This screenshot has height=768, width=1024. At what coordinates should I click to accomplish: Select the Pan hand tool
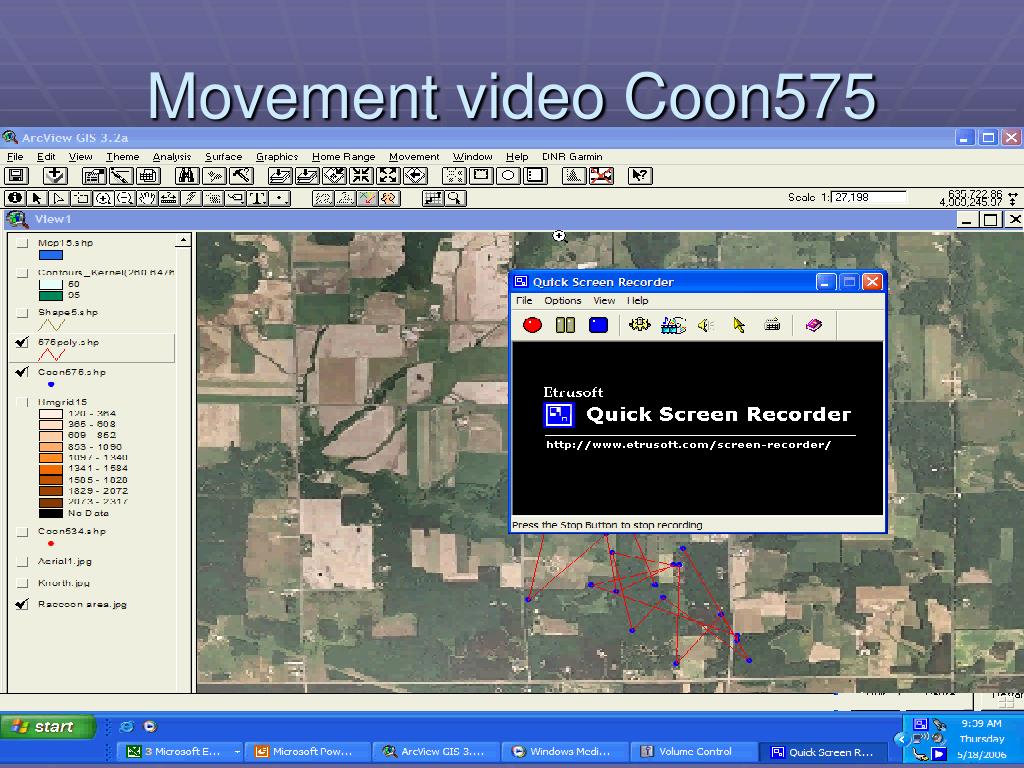point(147,198)
